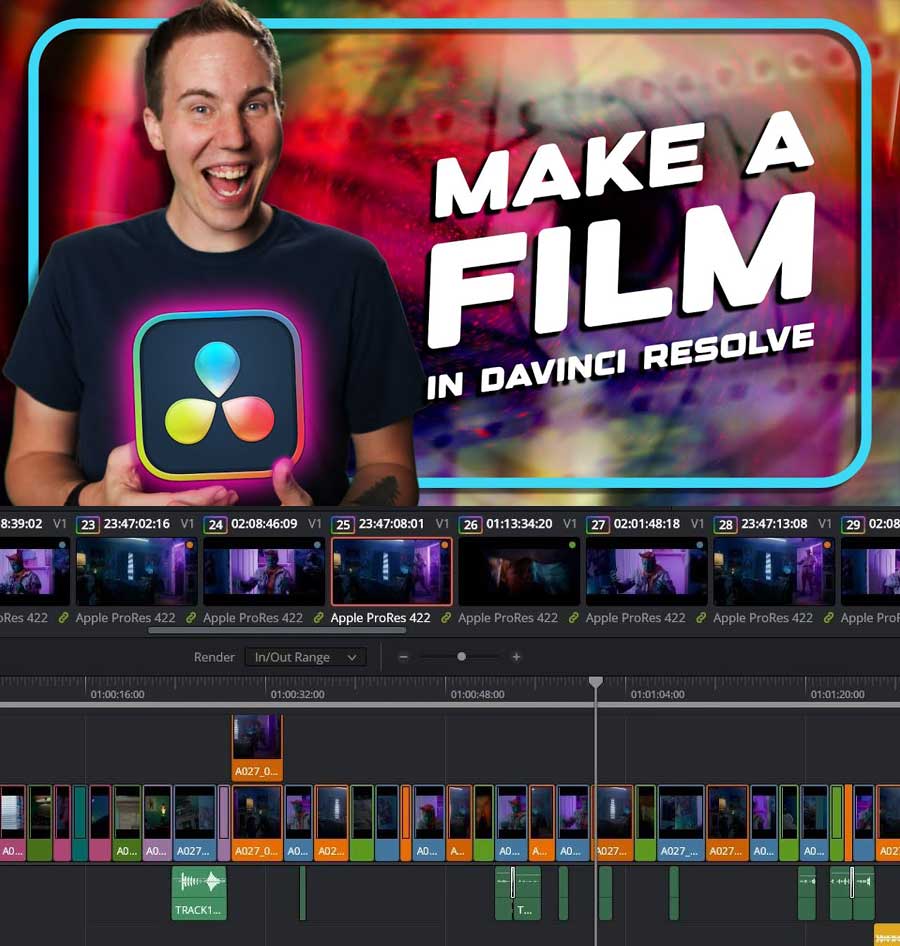Select the highlighted clip 25 thumbnail
The height and width of the screenshot is (946, 900).
point(391,571)
